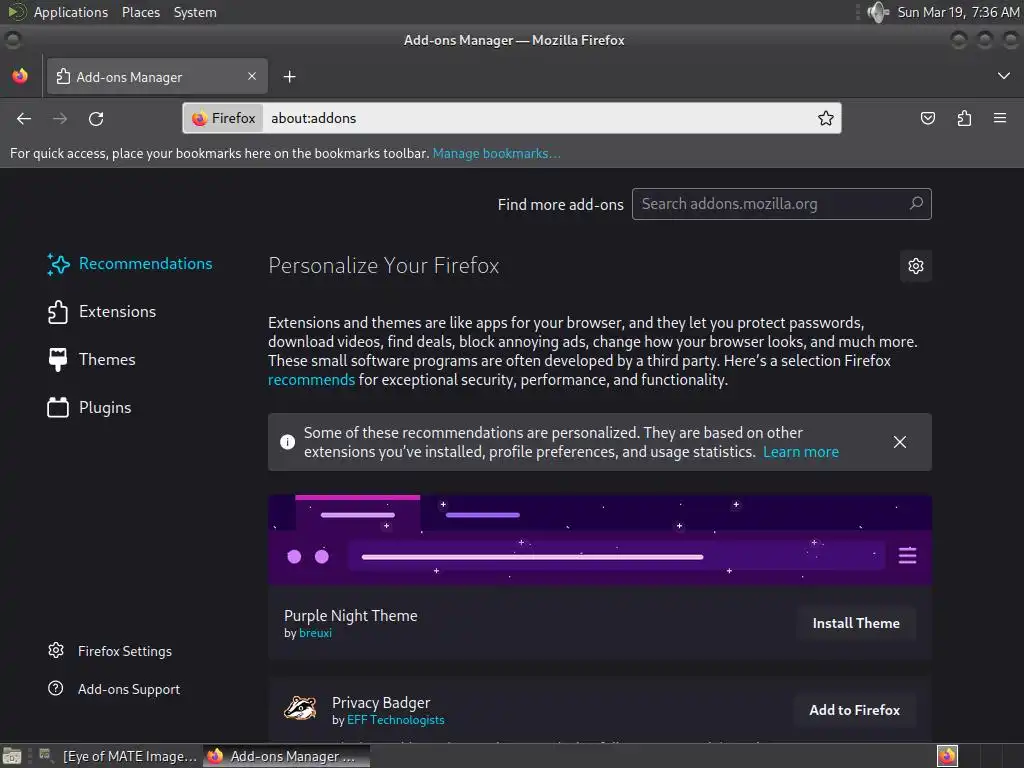Click the Learn more link in the notice
1024x768 pixels.
[x=801, y=452]
